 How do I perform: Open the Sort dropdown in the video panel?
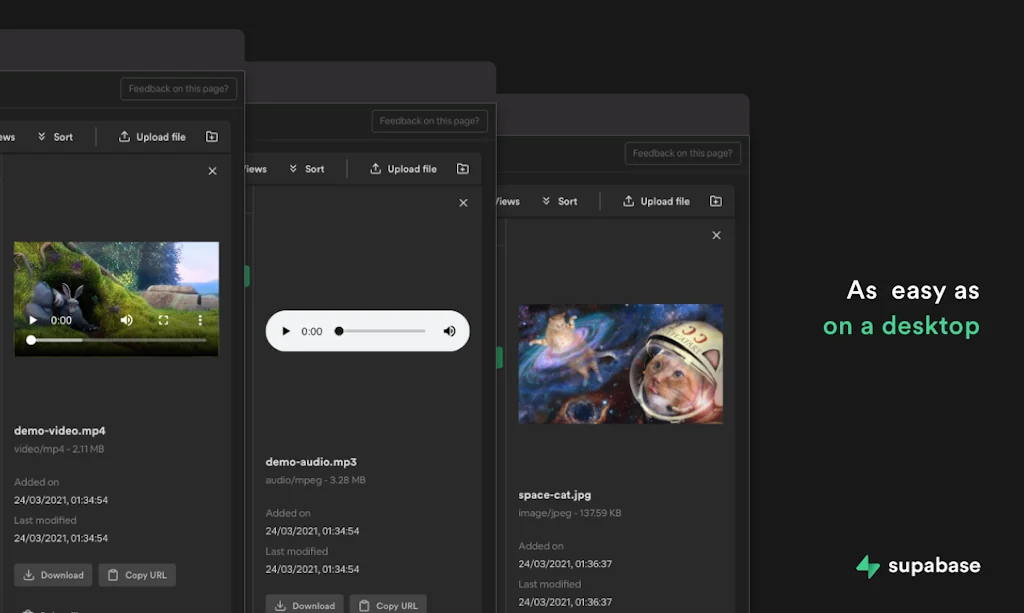coord(57,136)
